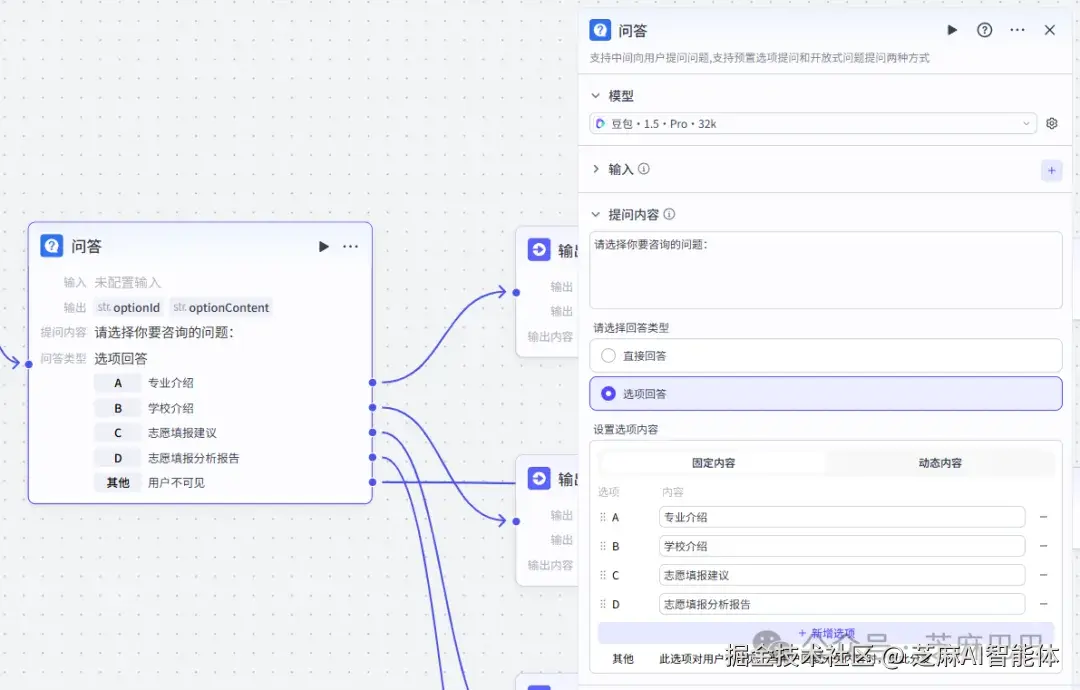Screen dimensions: 1080x690
Task: Collapse the 模型 section
Action: click(x=596, y=96)
